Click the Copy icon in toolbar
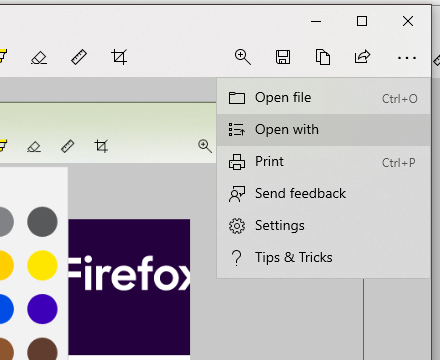Image resolution: width=440 pixels, height=360 pixels. (x=323, y=57)
